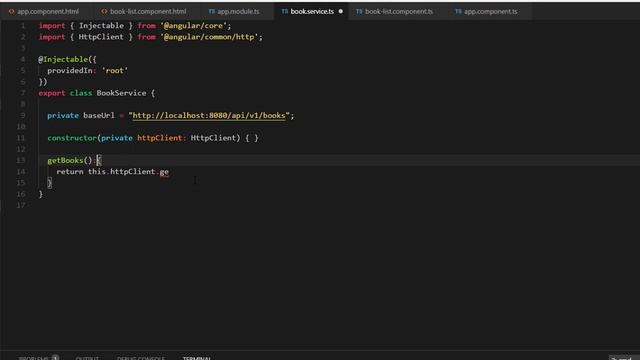The height and width of the screenshot is (360, 640).
Task: Click the constructor keyword
Action: point(72,138)
